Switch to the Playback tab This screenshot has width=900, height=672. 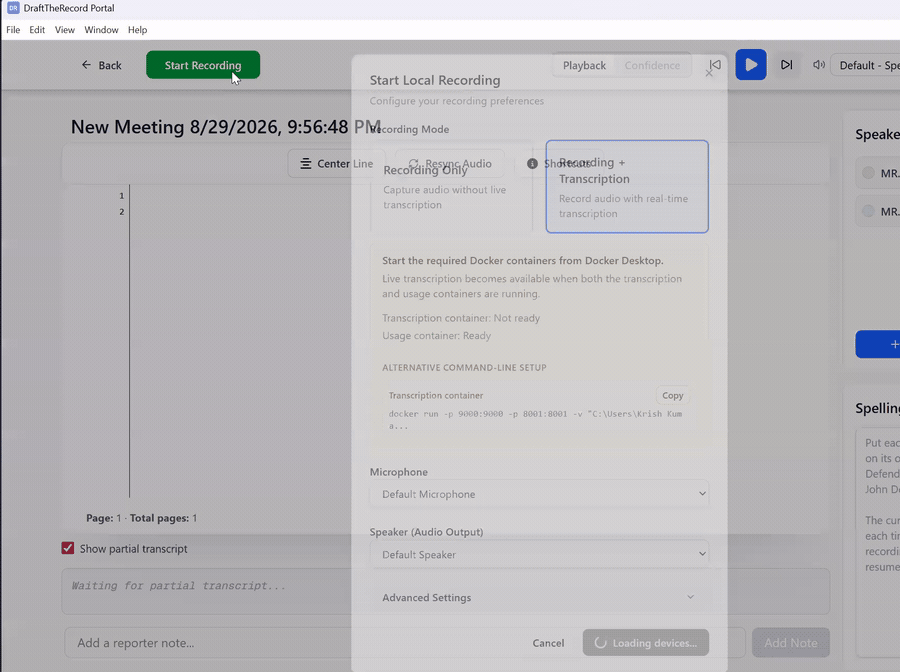pos(584,65)
